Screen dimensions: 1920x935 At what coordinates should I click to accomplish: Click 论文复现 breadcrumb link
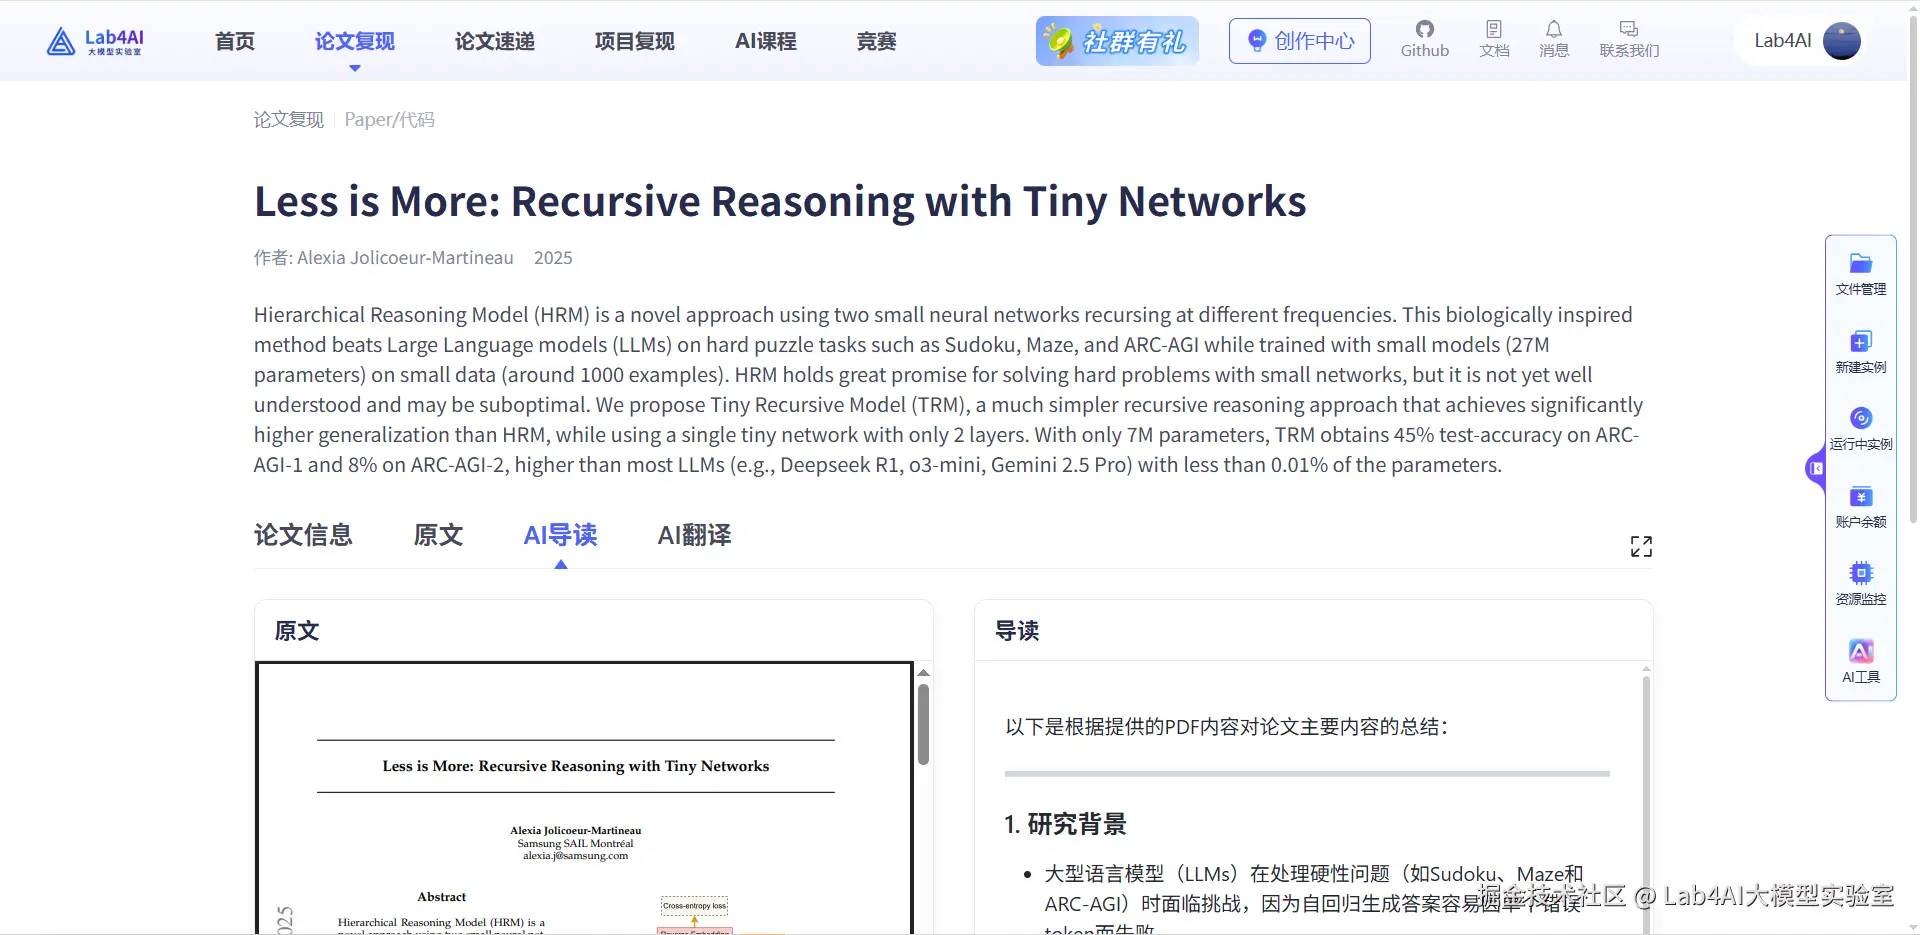[x=289, y=120]
